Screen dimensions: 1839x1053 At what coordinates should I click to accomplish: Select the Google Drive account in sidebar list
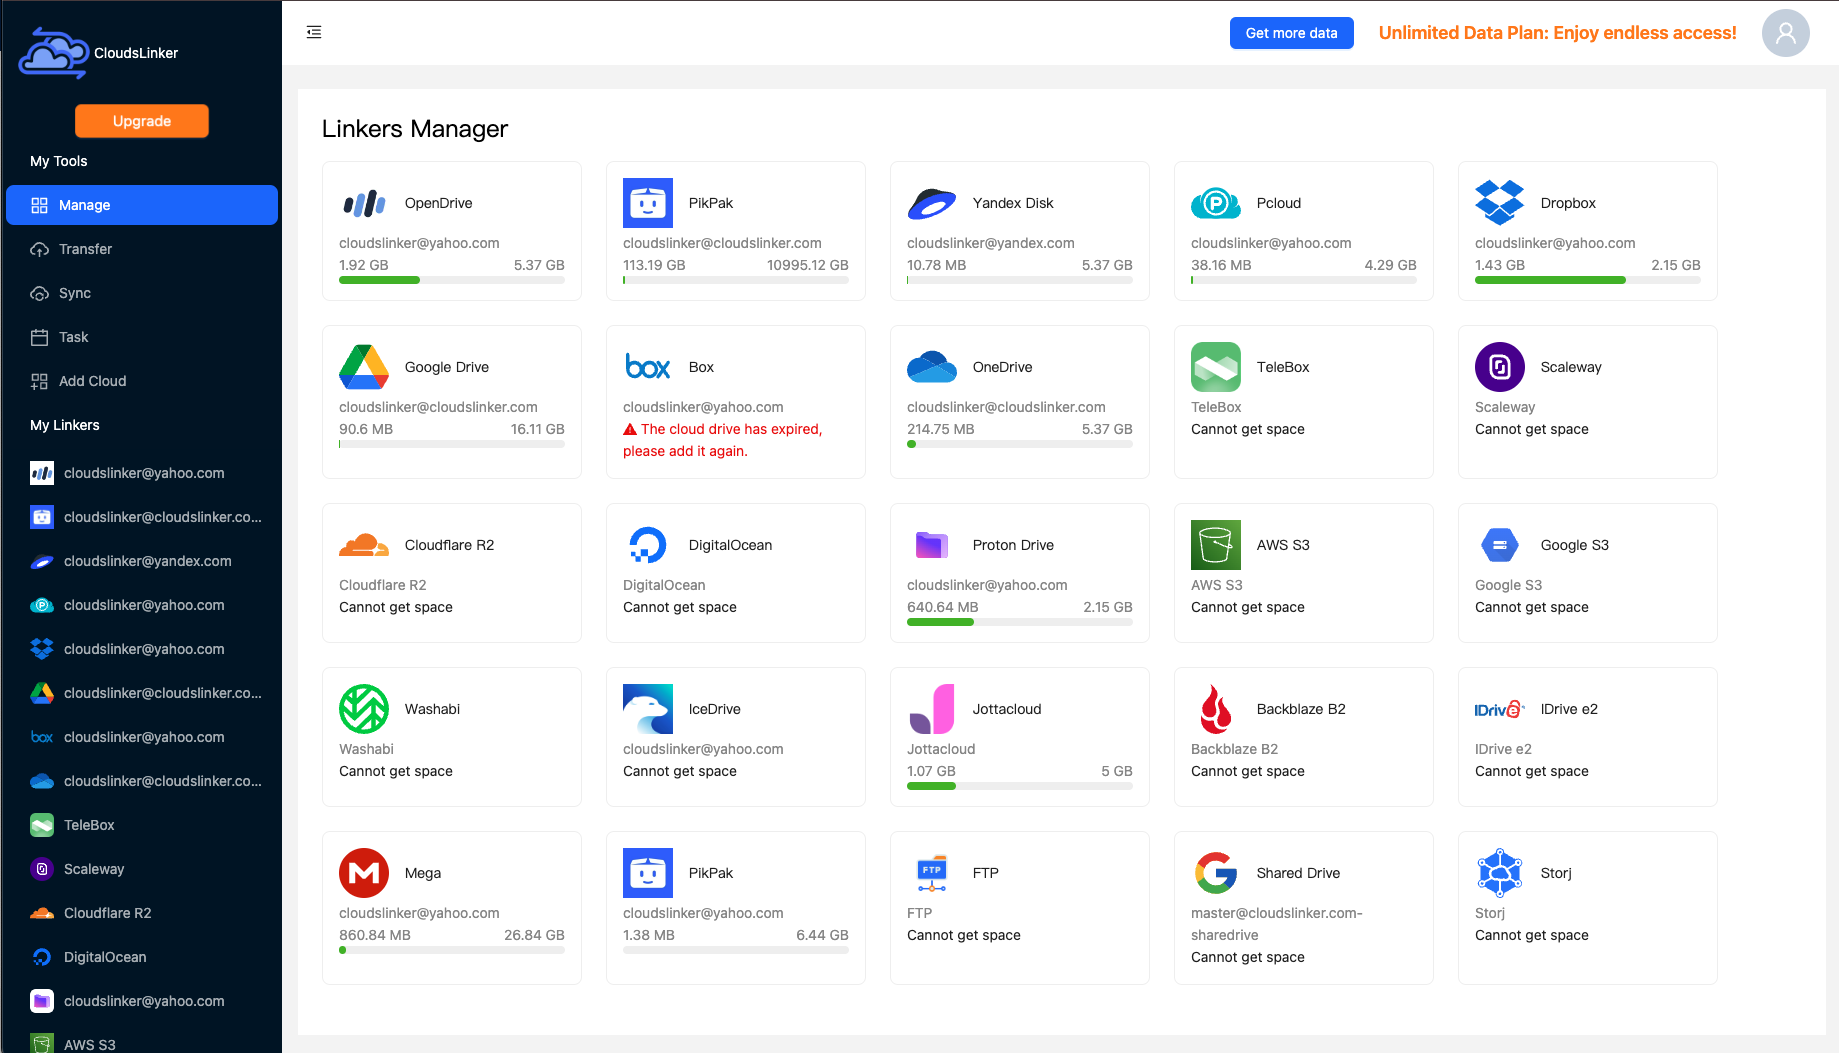click(142, 693)
